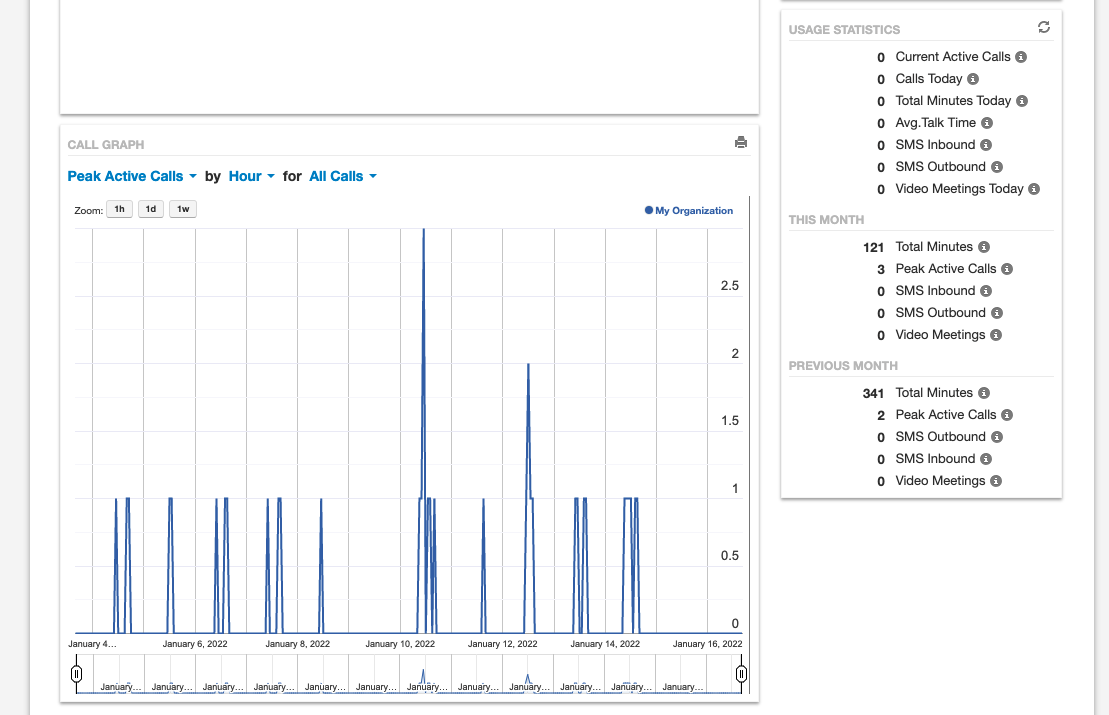Image resolution: width=1109 pixels, height=715 pixels.
Task: Click the THIS MONTH section heading
Action: coord(826,220)
